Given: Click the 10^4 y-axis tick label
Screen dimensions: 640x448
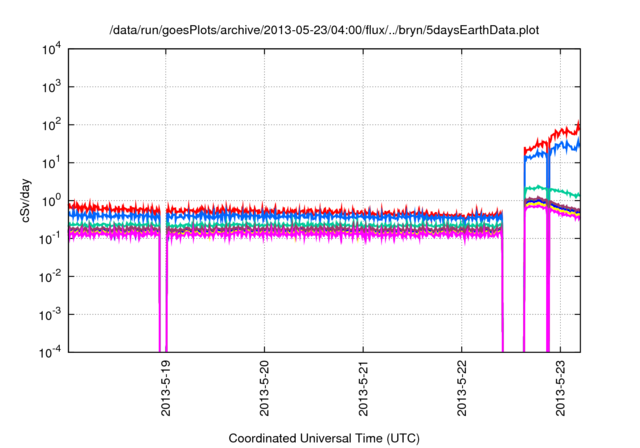Looking at the screenshot, I should [x=51, y=50].
